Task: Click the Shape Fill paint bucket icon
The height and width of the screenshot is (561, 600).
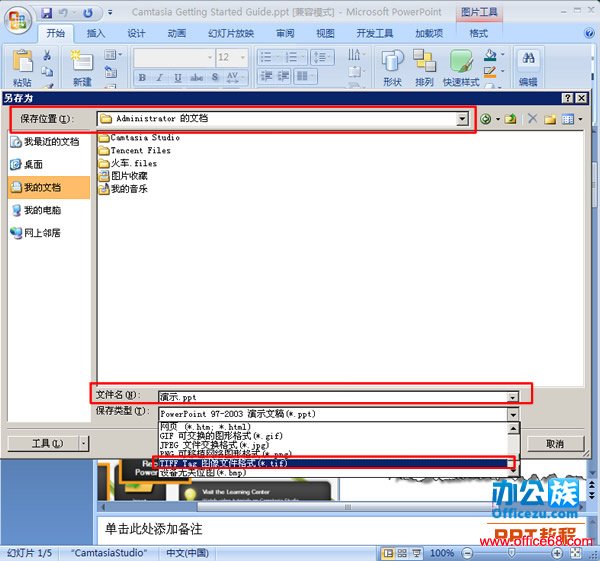Action: 490,55
